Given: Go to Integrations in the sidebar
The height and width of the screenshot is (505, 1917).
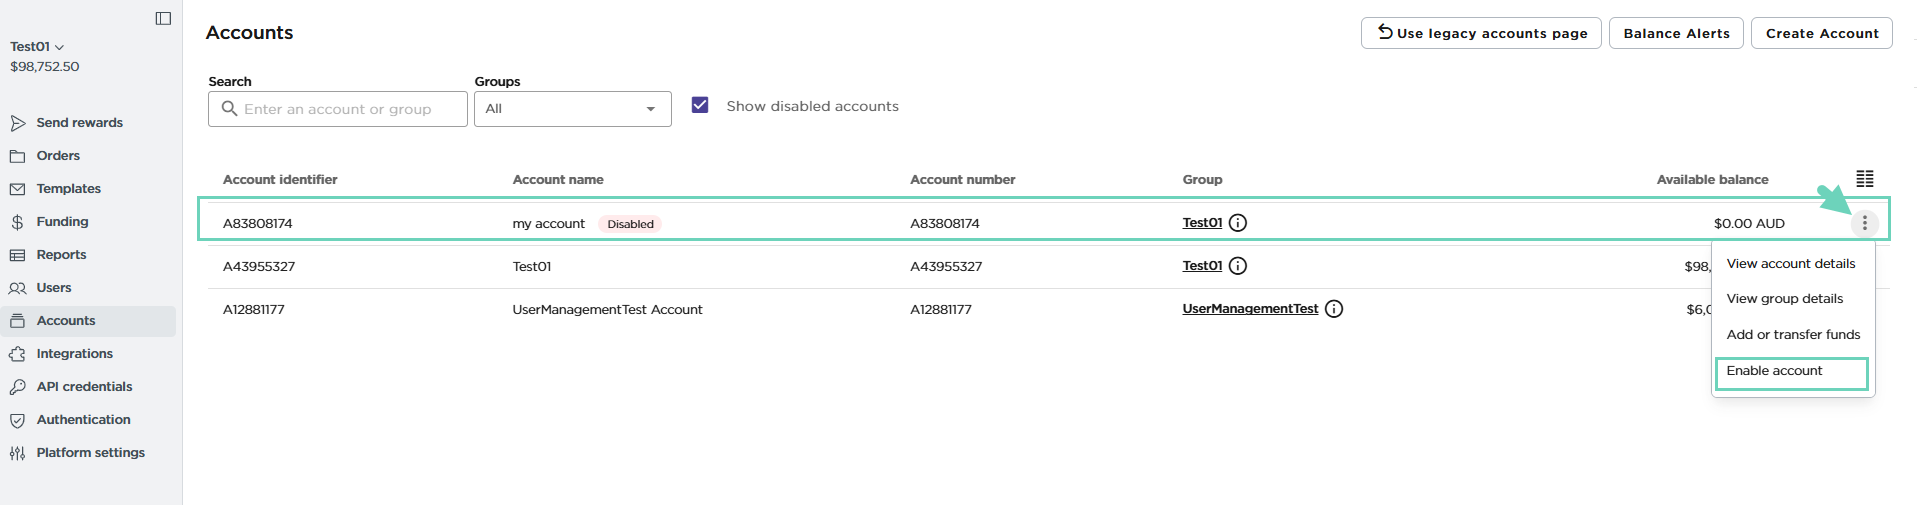Looking at the screenshot, I should (74, 354).
